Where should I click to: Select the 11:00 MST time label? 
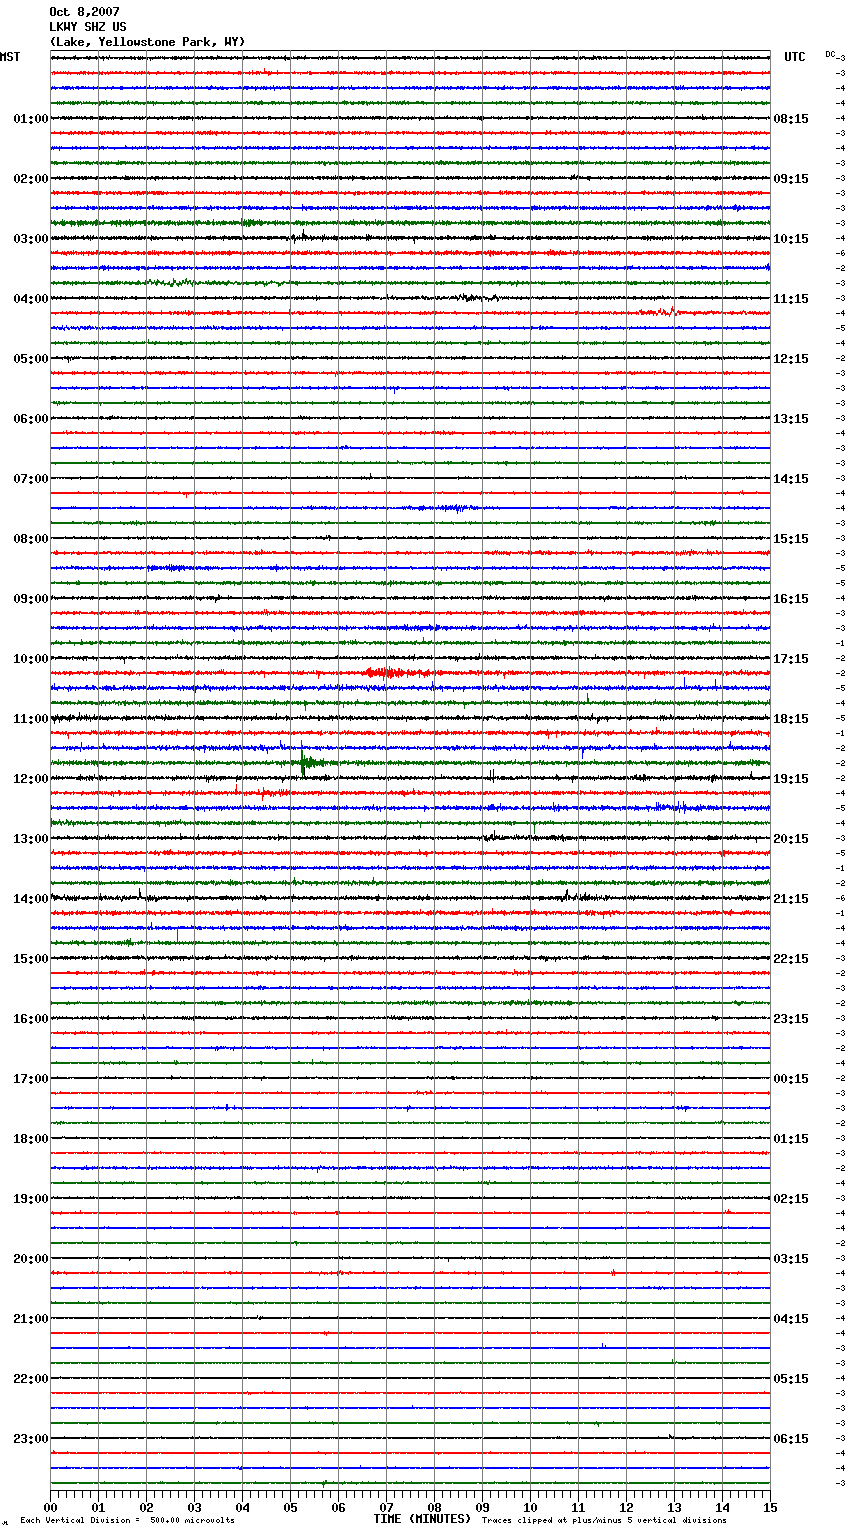31,719
